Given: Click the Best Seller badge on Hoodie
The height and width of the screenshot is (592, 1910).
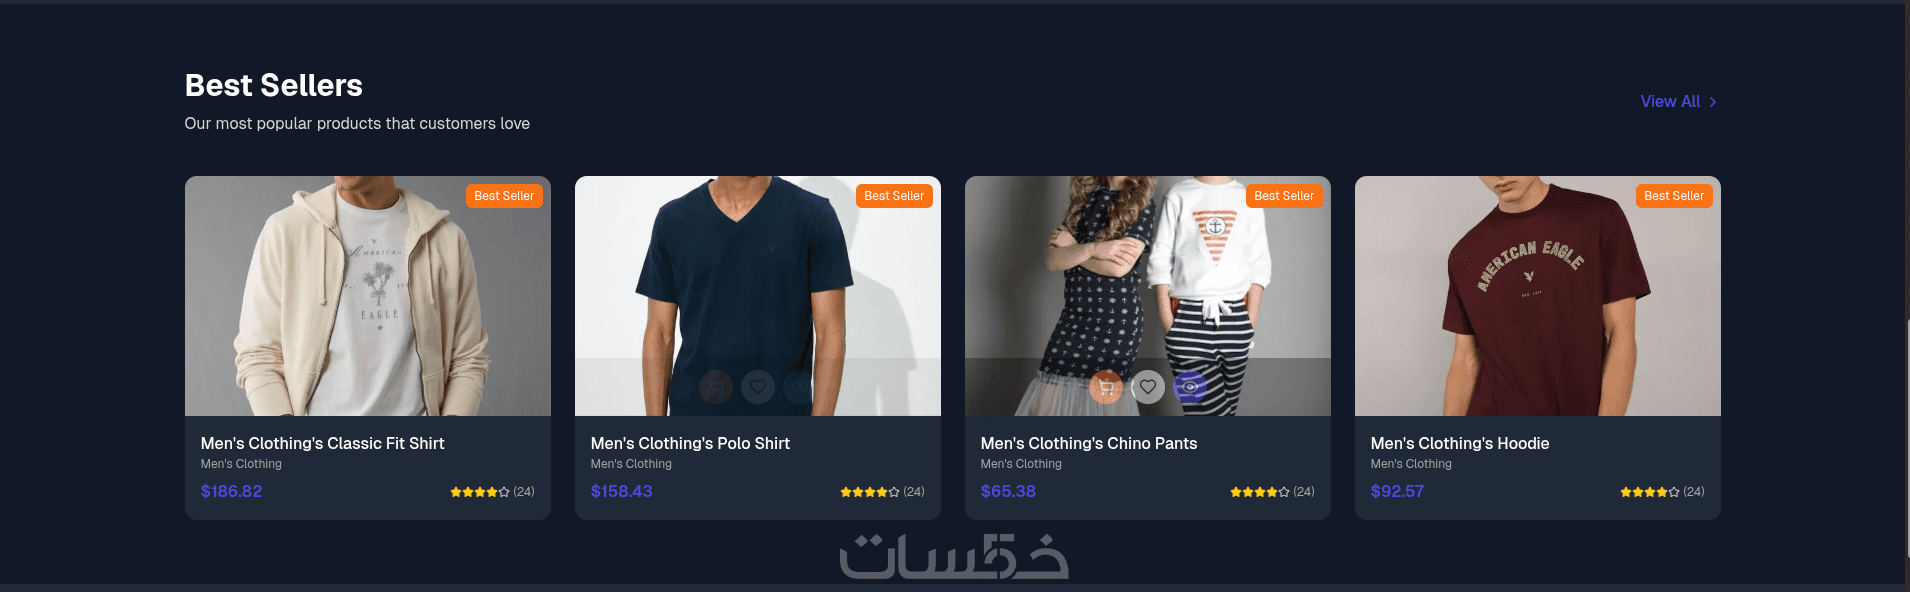Looking at the screenshot, I should [1674, 196].
